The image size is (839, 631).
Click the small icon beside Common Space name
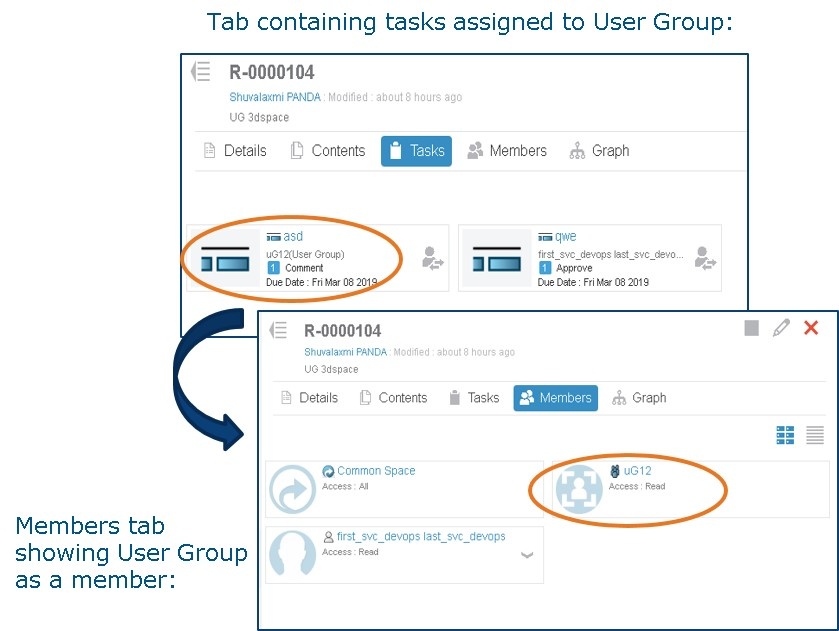point(328,471)
